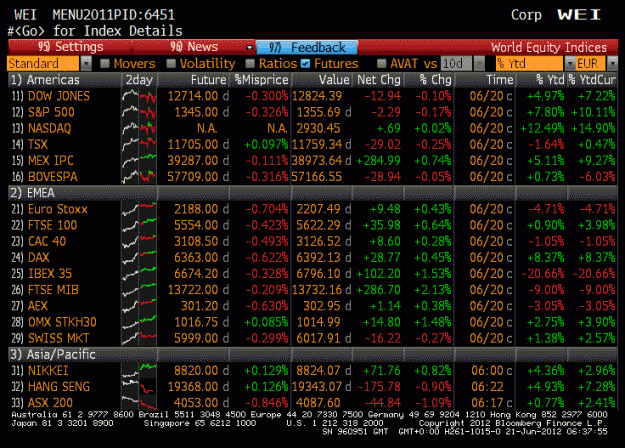Enable the Volatility checkbox
The image size is (625, 448).
pyautogui.click(x=171, y=63)
